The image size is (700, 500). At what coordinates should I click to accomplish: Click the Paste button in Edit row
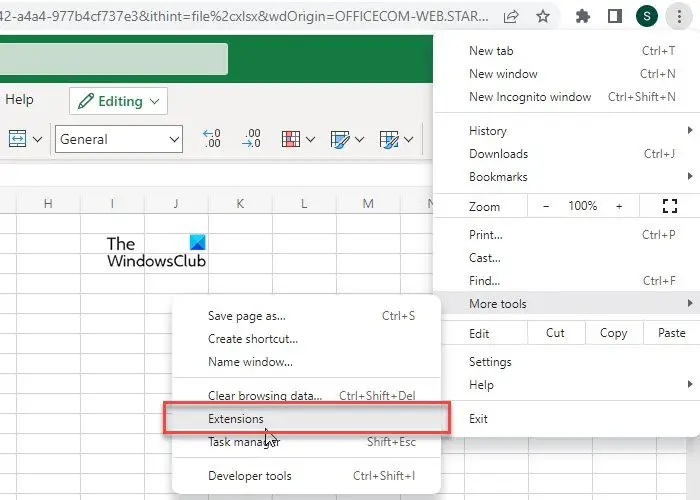[671, 333]
